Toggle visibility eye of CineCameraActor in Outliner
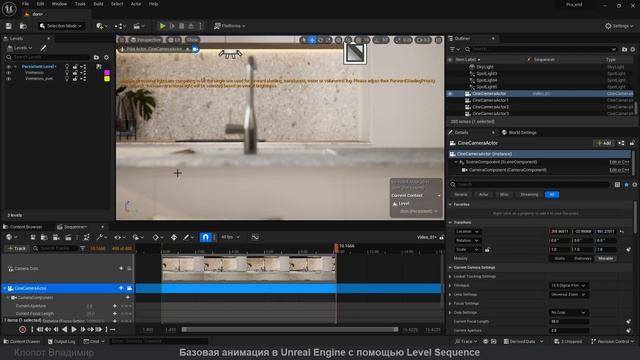The image size is (640, 360). point(450,94)
